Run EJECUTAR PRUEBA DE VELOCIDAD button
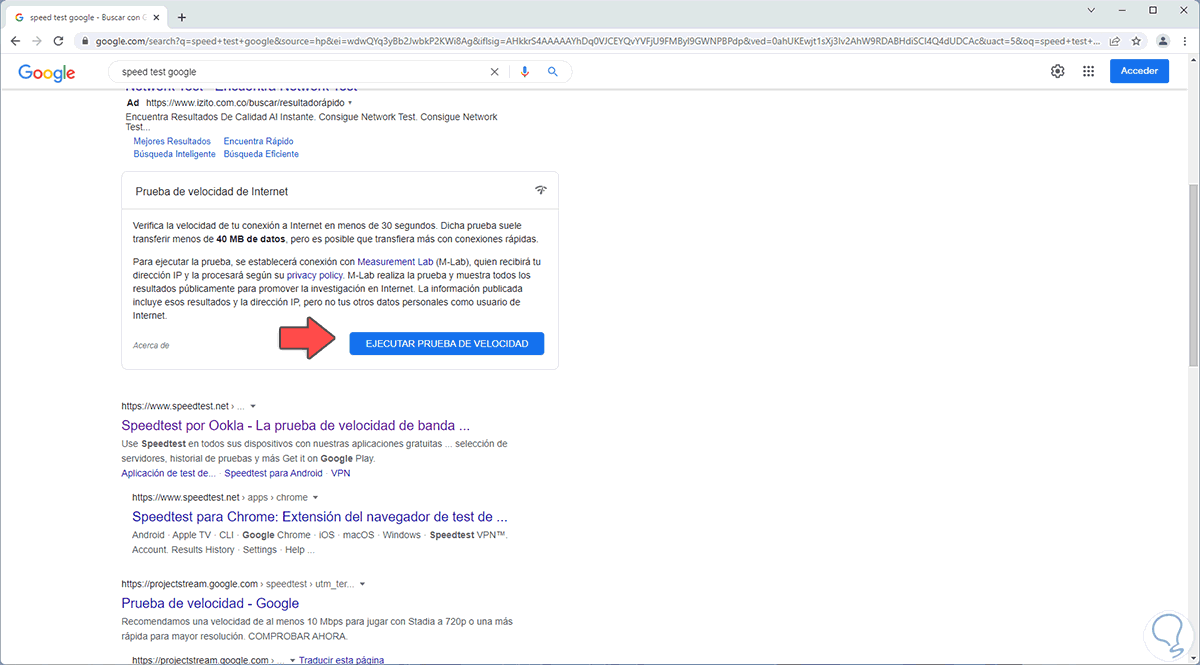1200x665 pixels. click(447, 343)
